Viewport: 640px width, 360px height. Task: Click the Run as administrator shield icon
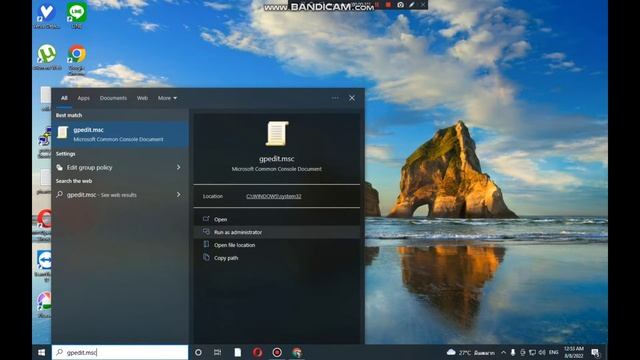[206, 232]
